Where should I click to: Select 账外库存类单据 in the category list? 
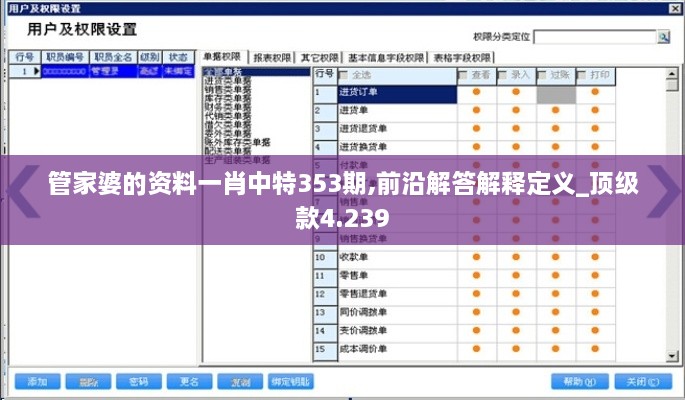pyautogui.click(x=237, y=142)
